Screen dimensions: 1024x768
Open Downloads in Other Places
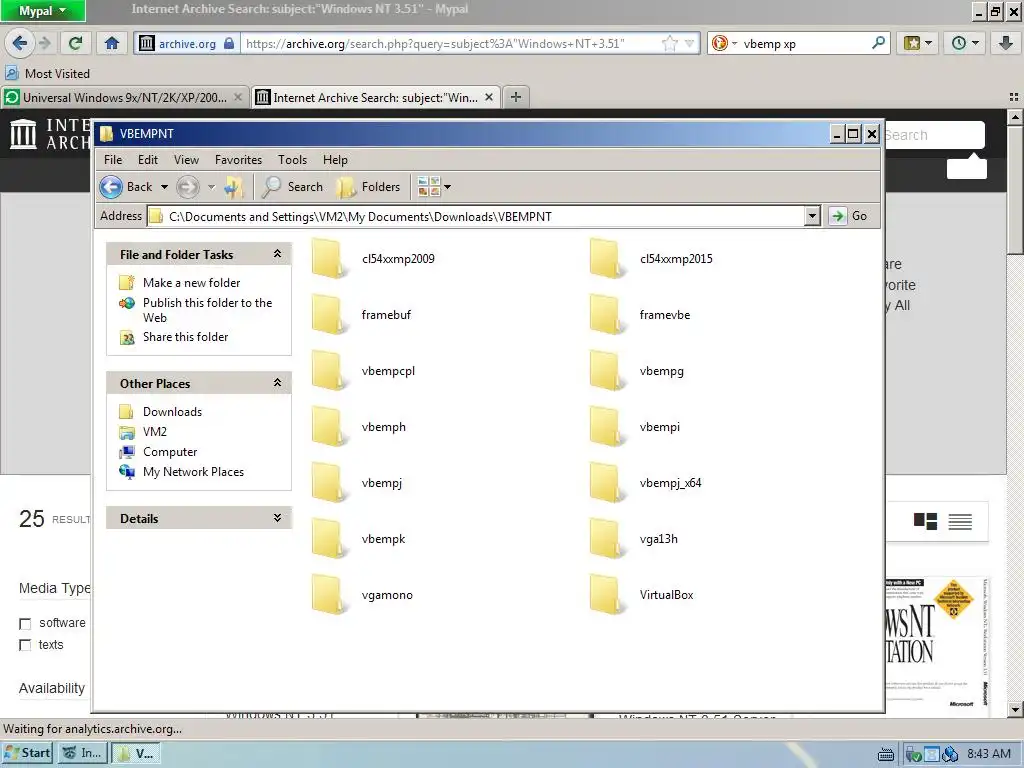tap(172, 412)
